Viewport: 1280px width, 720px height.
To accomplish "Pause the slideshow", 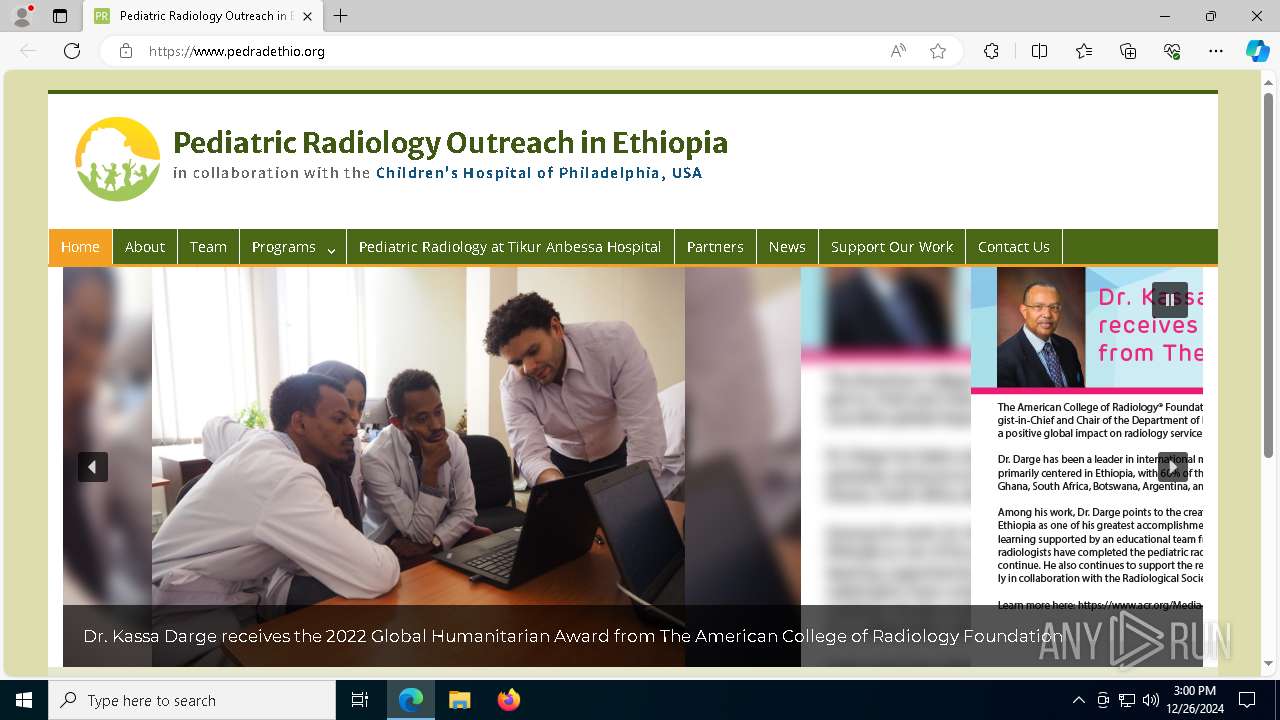I will tap(1170, 300).
